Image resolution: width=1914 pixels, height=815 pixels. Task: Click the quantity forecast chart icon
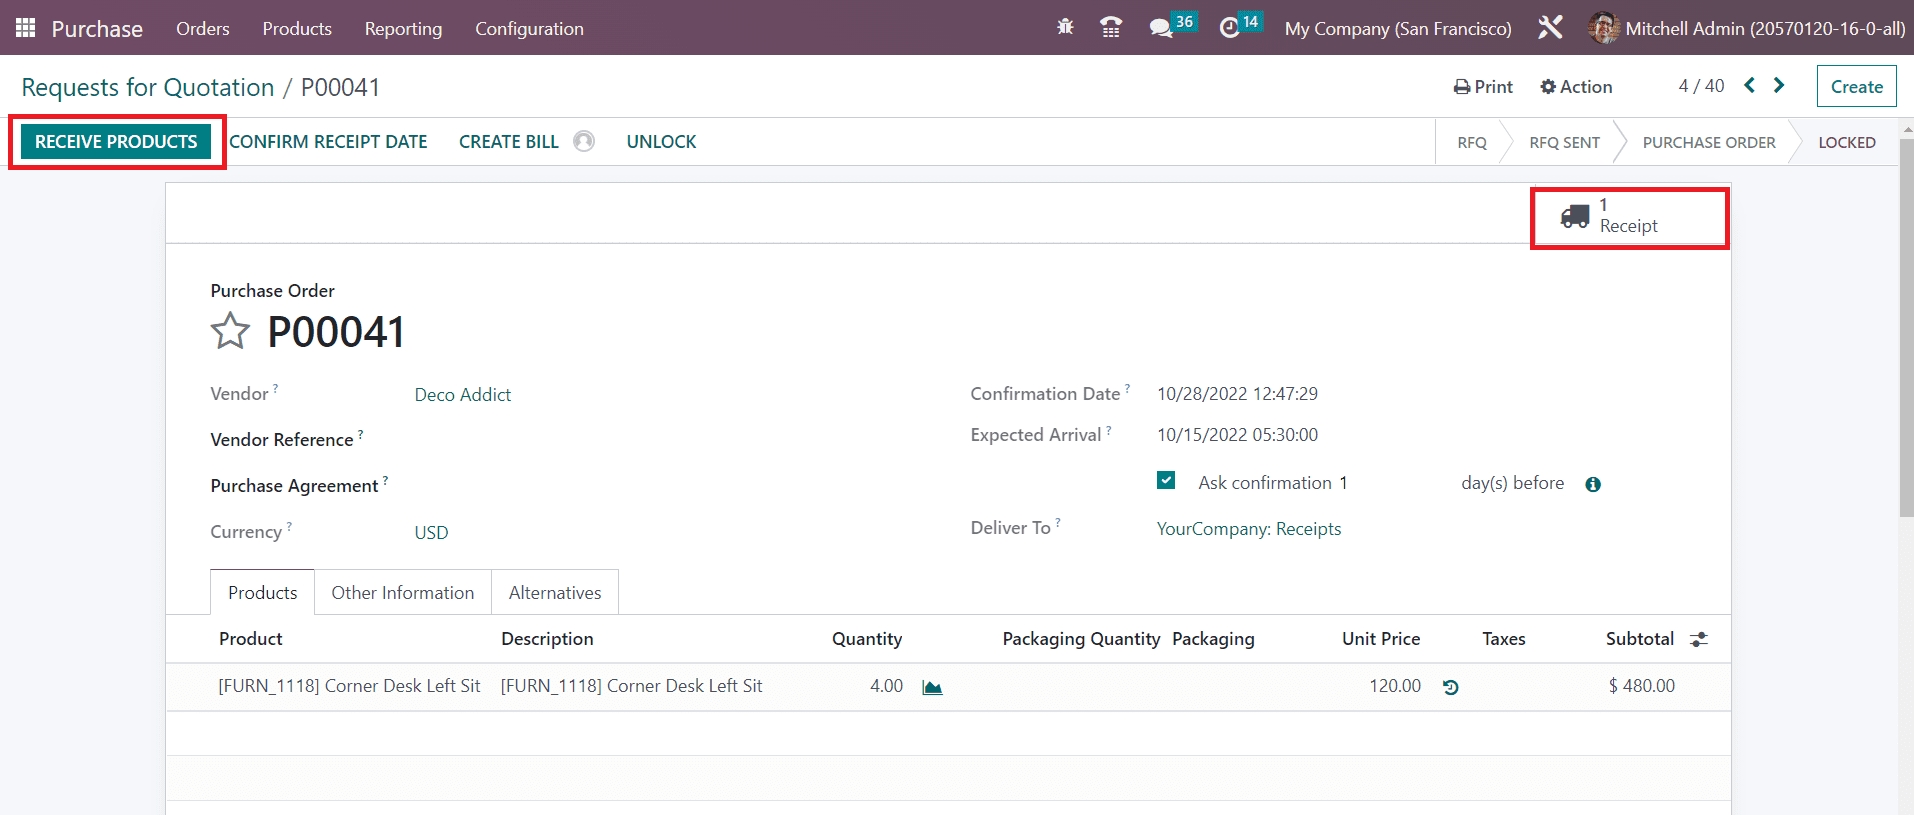click(932, 687)
